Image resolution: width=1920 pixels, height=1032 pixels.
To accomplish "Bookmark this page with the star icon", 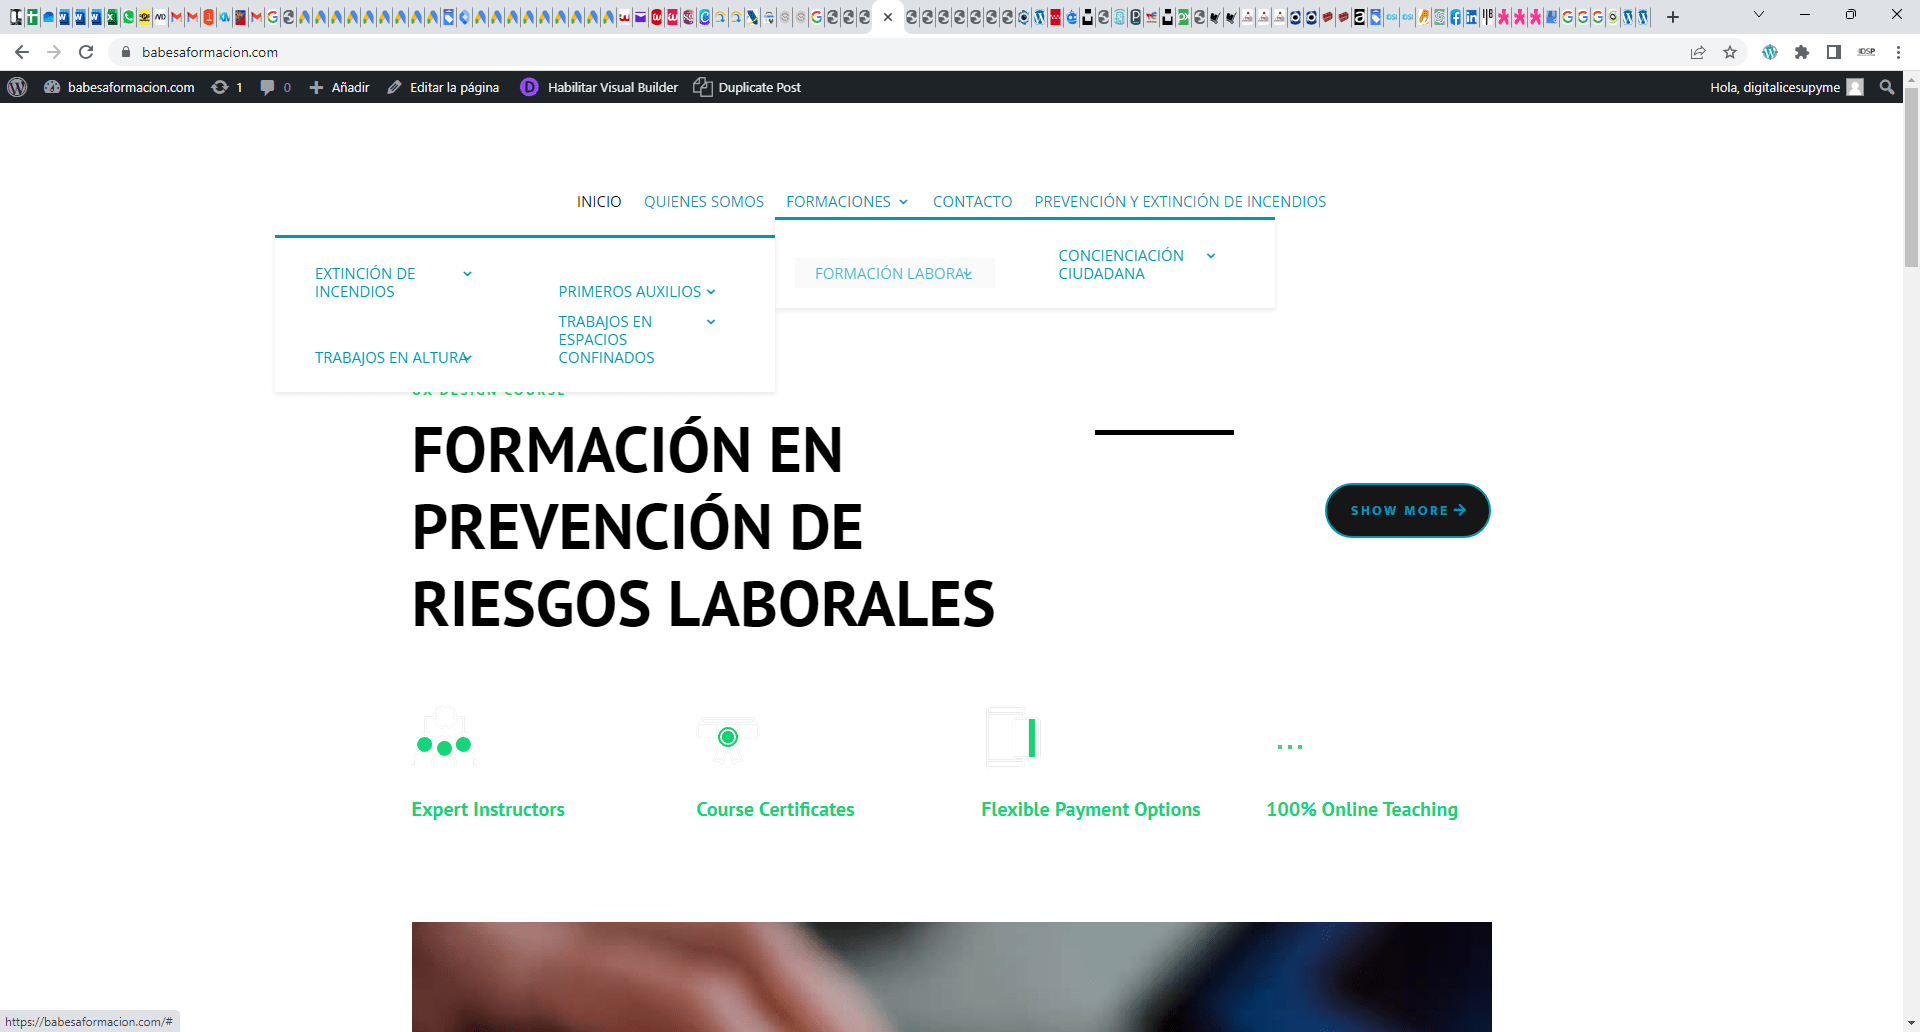I will (x=1730, y=52).
